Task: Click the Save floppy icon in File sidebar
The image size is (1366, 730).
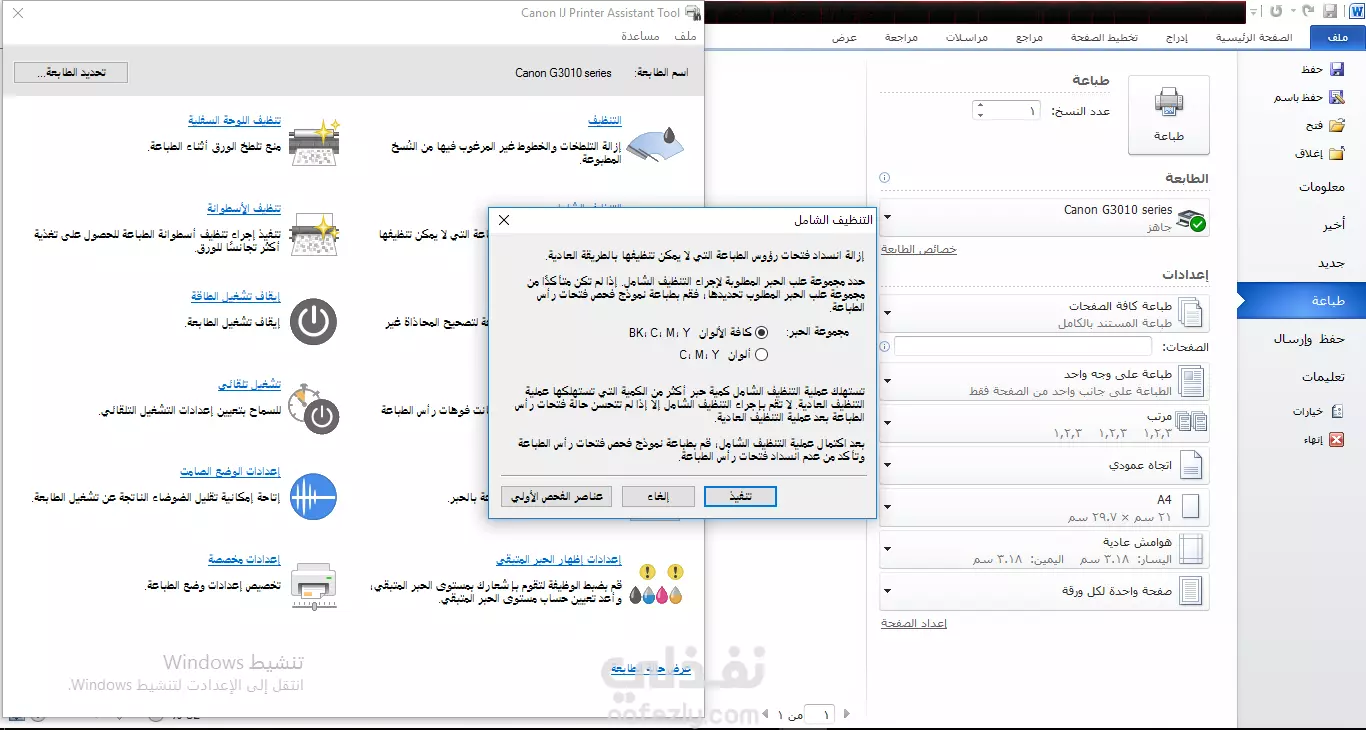Action: click(x=1335, y=69)
